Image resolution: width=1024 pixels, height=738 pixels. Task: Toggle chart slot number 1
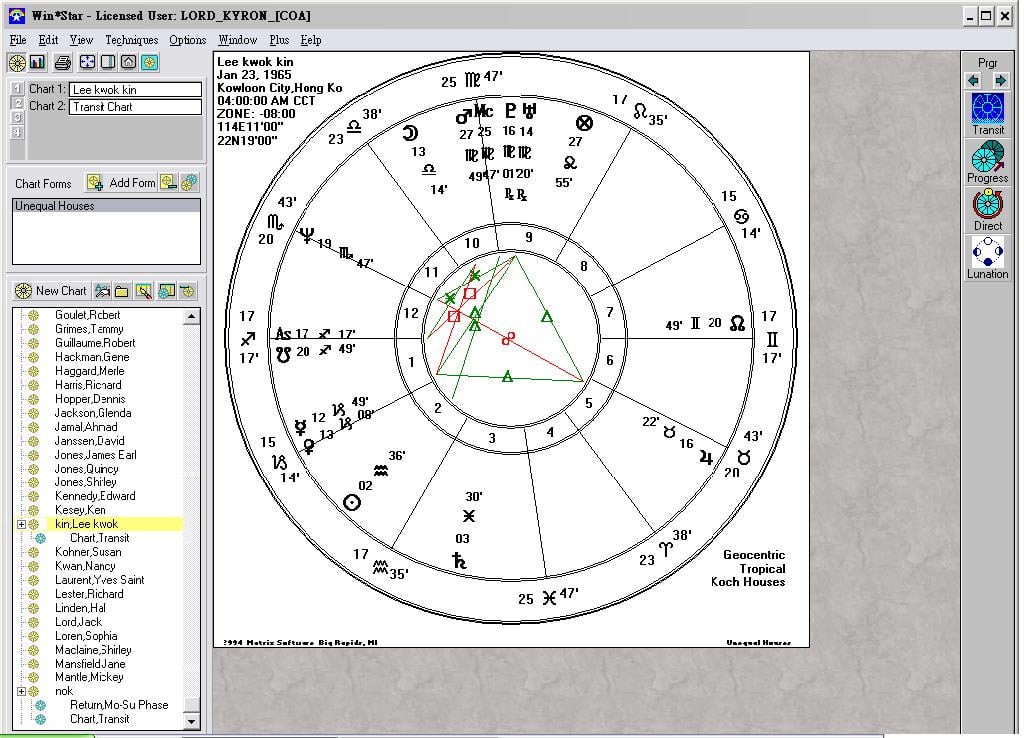pos(16,90)
